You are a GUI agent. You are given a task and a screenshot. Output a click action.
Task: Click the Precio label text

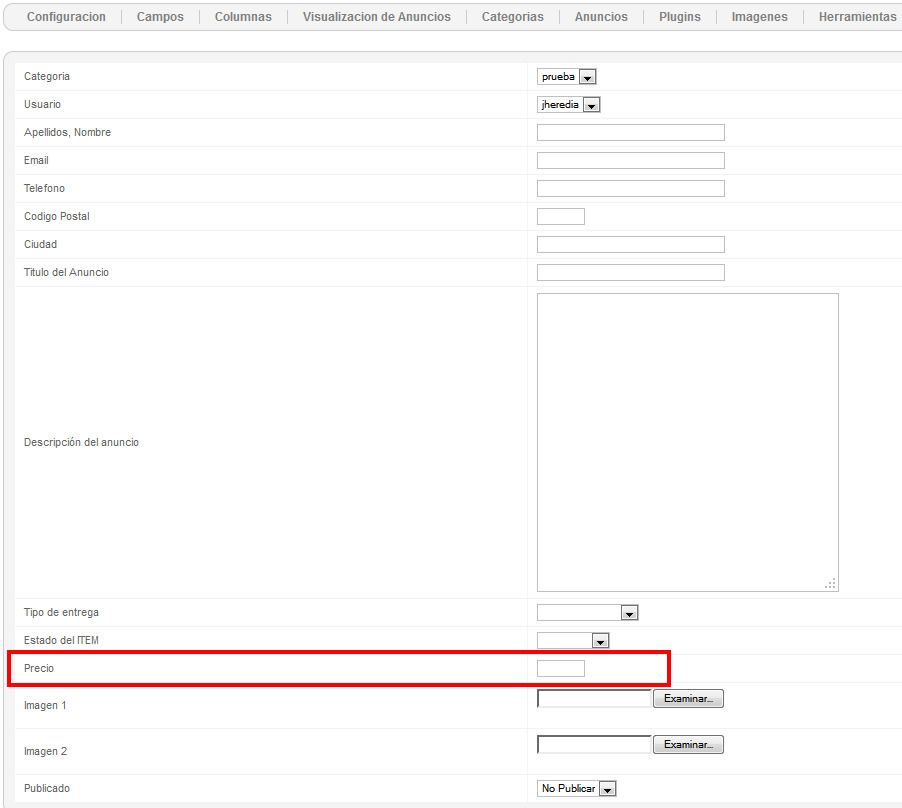39,668
